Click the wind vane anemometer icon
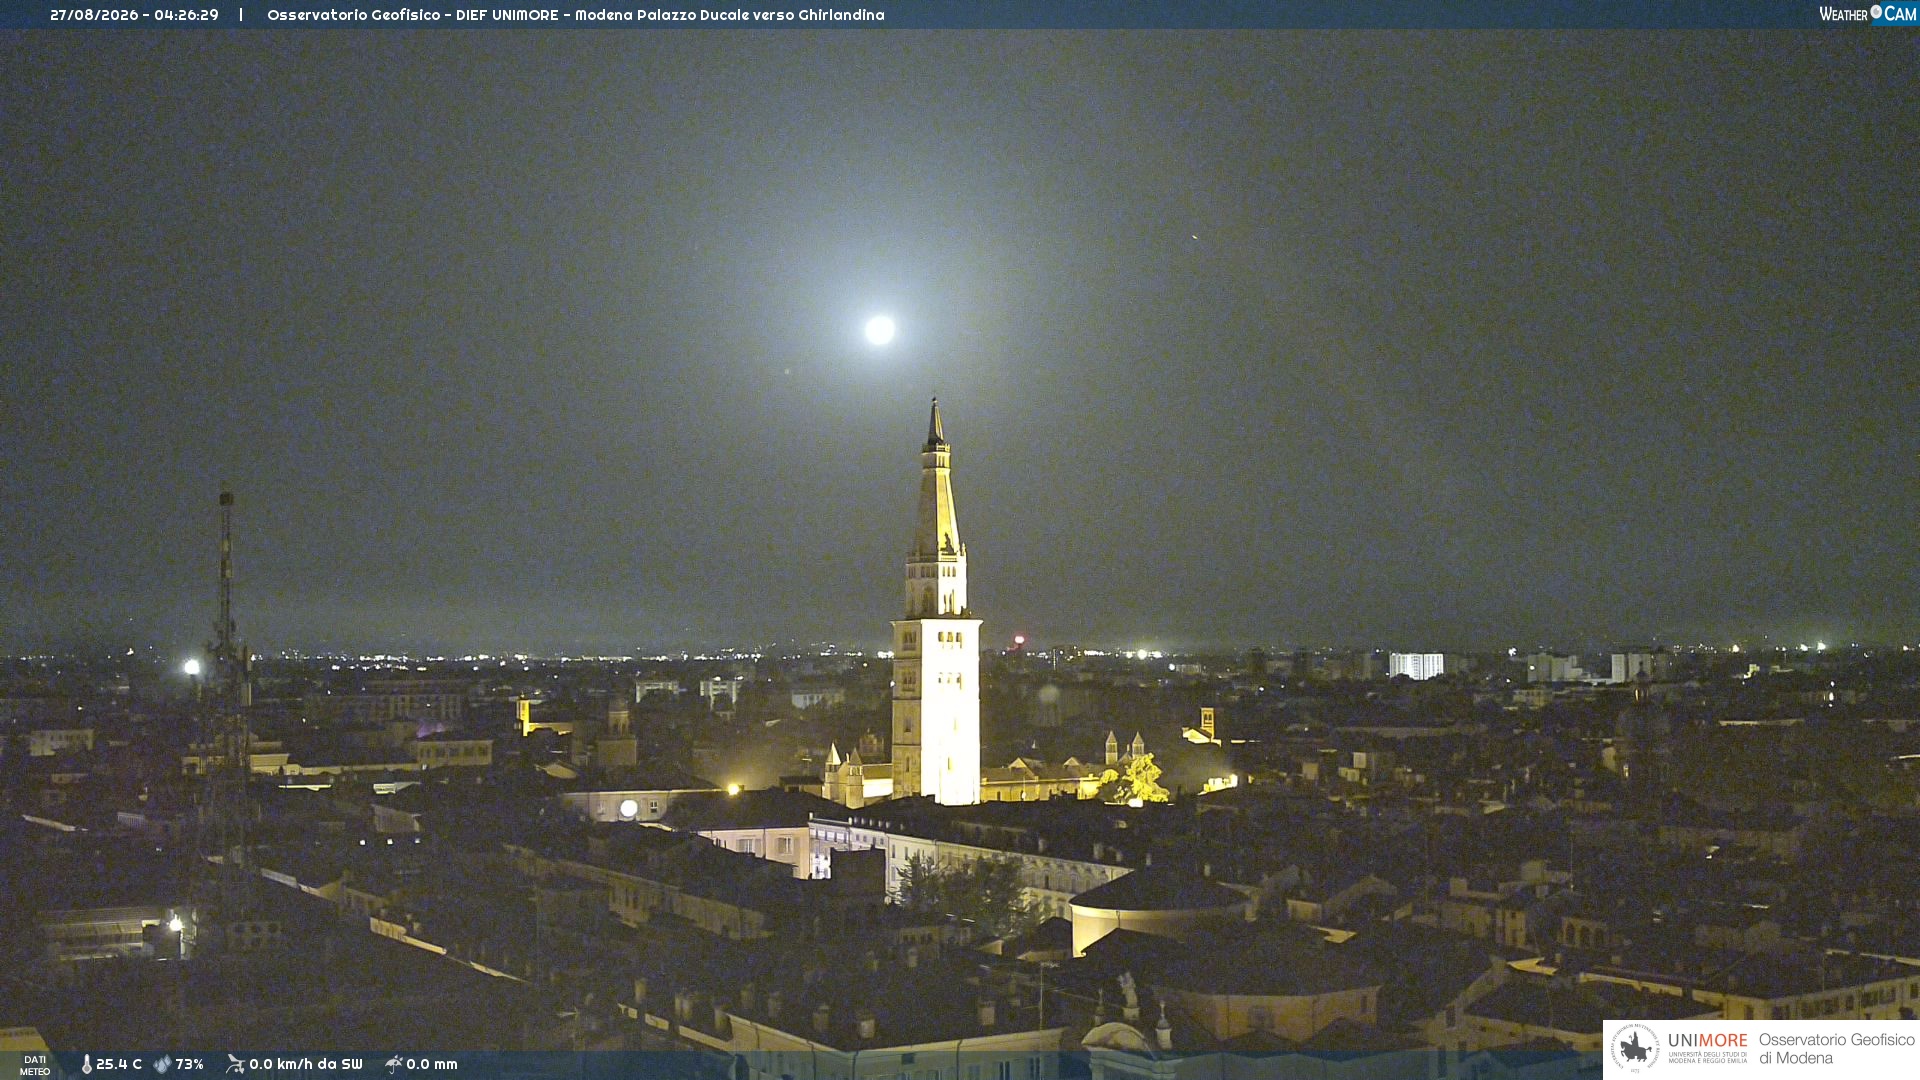This screenshot has width=1920, height=1080. pyautogui.click(x=235, y=1064)
